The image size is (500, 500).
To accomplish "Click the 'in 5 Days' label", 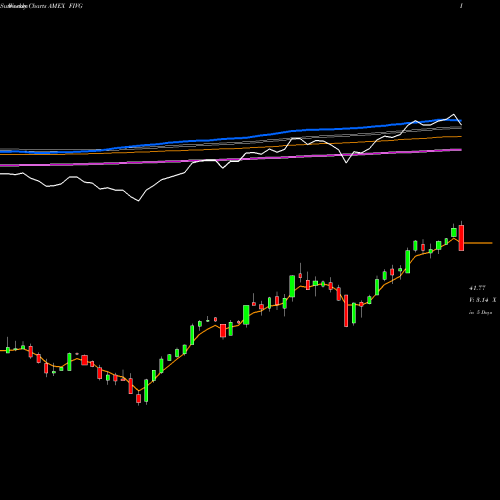I will pyautogui.click(x=480, y=312).
